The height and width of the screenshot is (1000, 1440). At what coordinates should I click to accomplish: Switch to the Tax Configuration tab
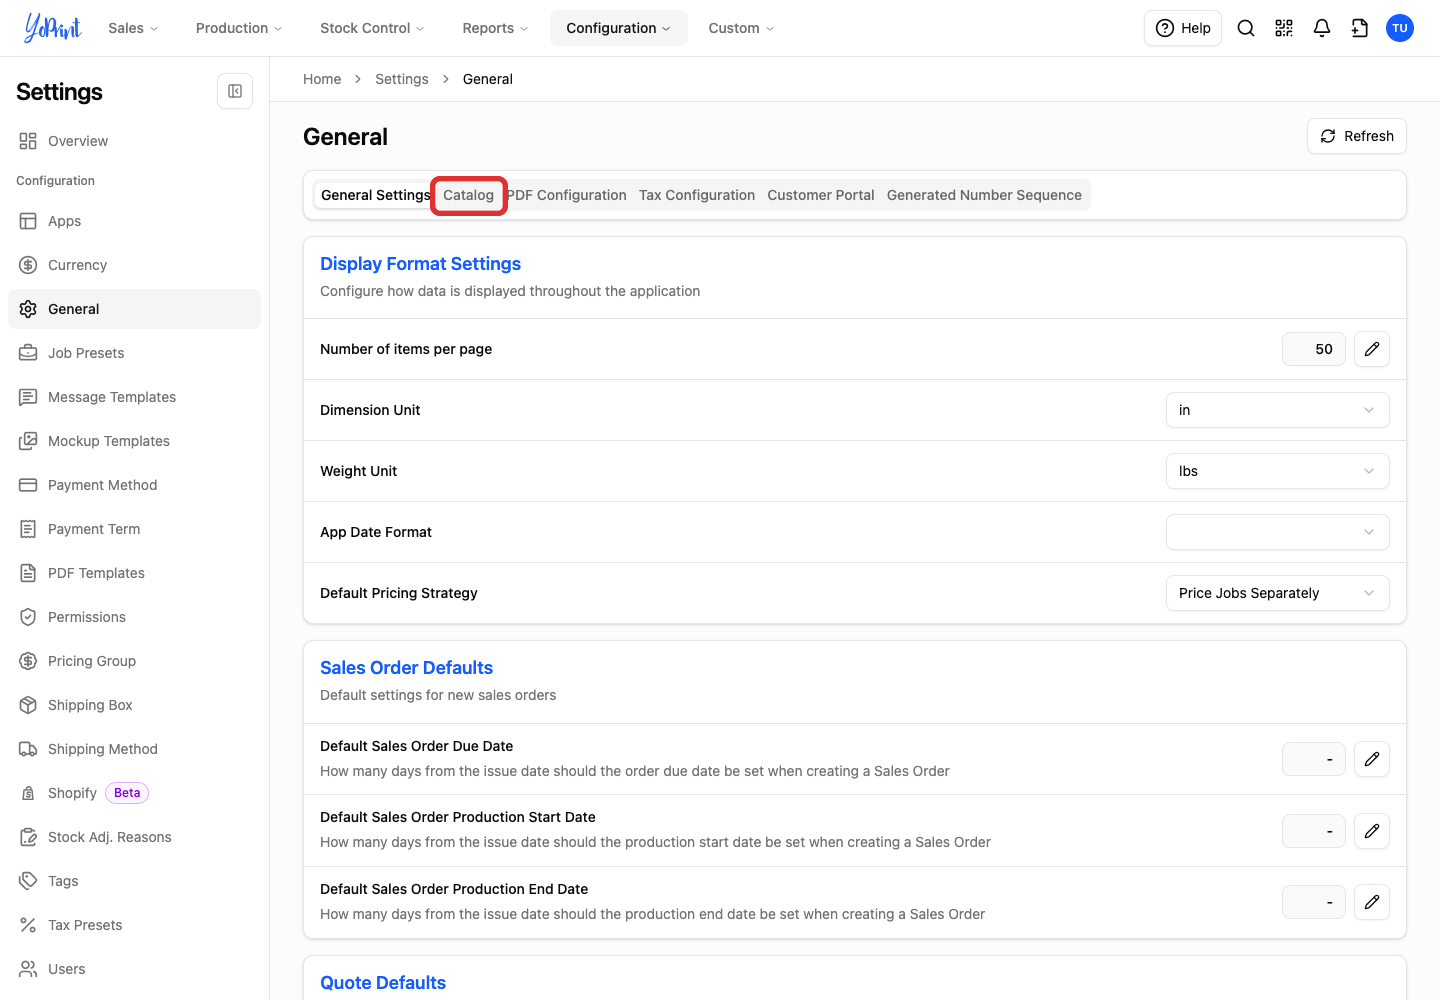point(697,195)
